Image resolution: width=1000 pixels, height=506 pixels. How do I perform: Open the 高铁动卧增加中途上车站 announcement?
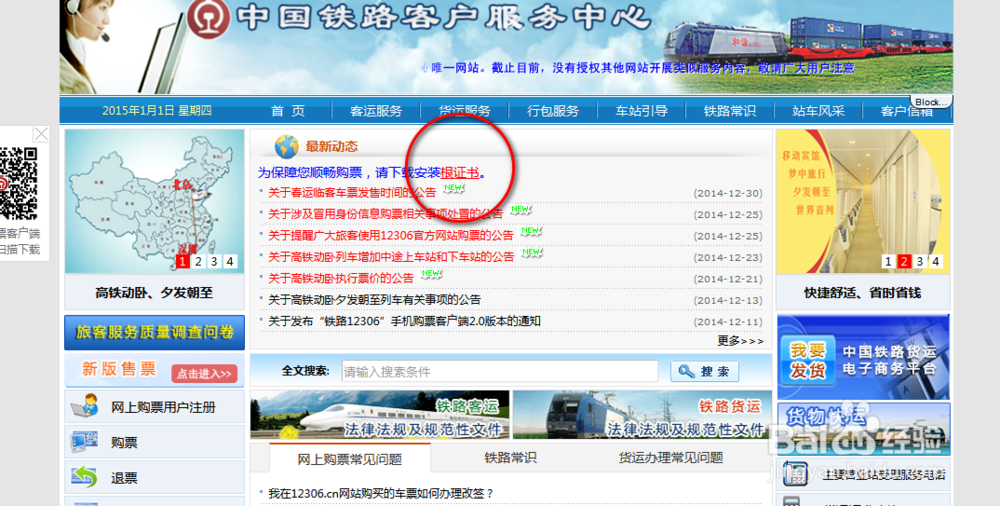[x=391, y=257]
